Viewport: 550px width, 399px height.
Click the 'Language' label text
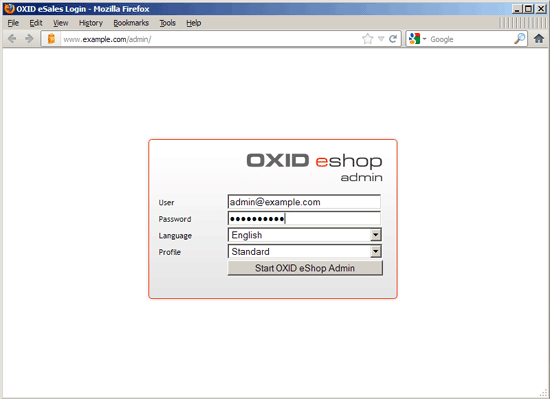[x=175, y=236]
